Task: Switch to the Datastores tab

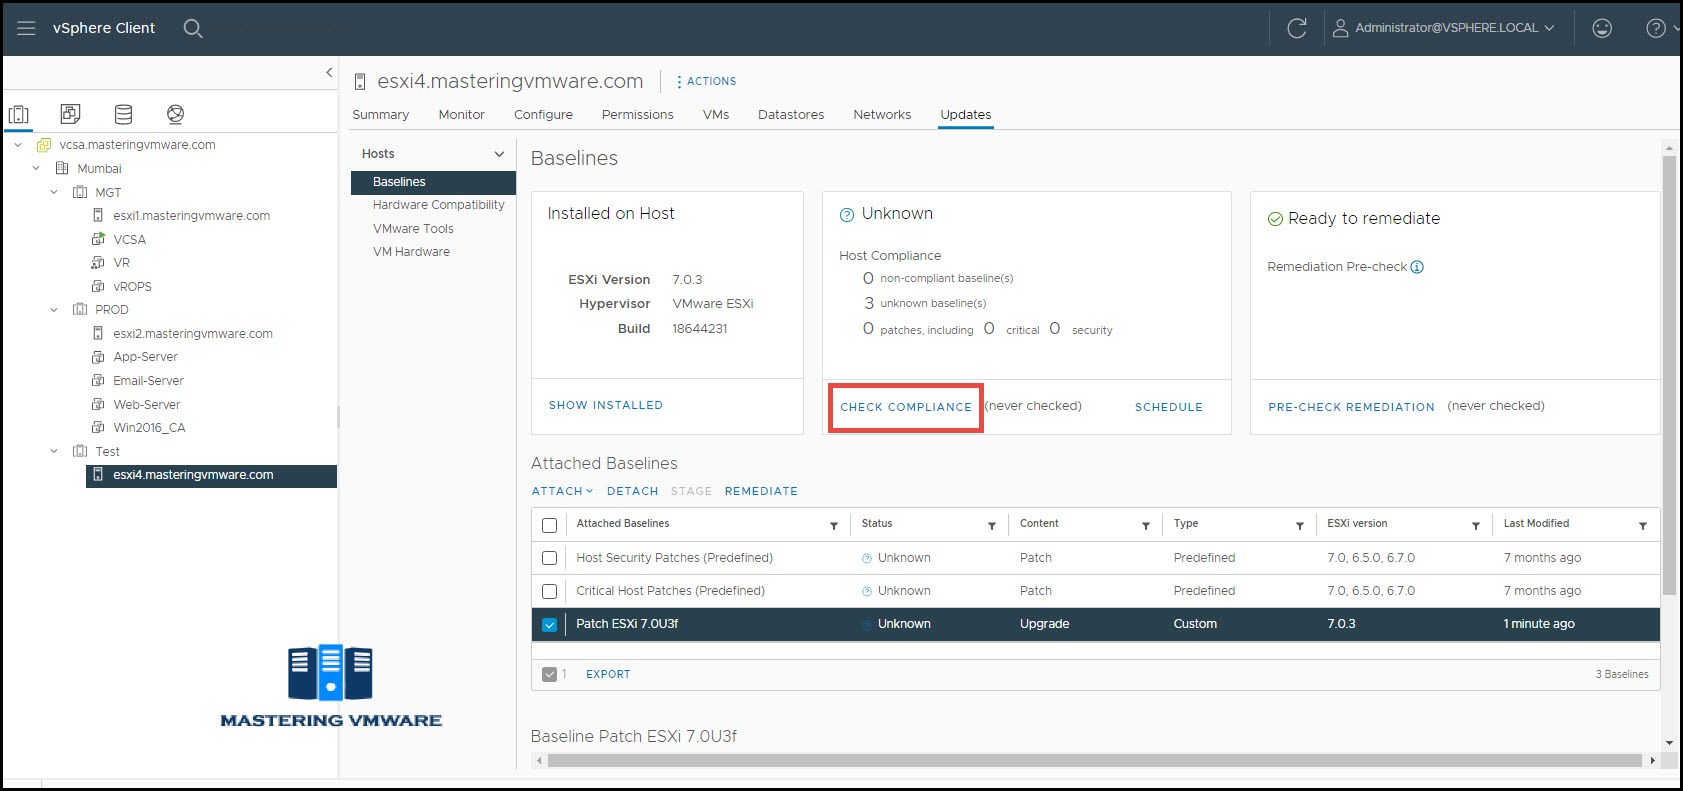Action: pyautogui.click(x=791, y=115)
